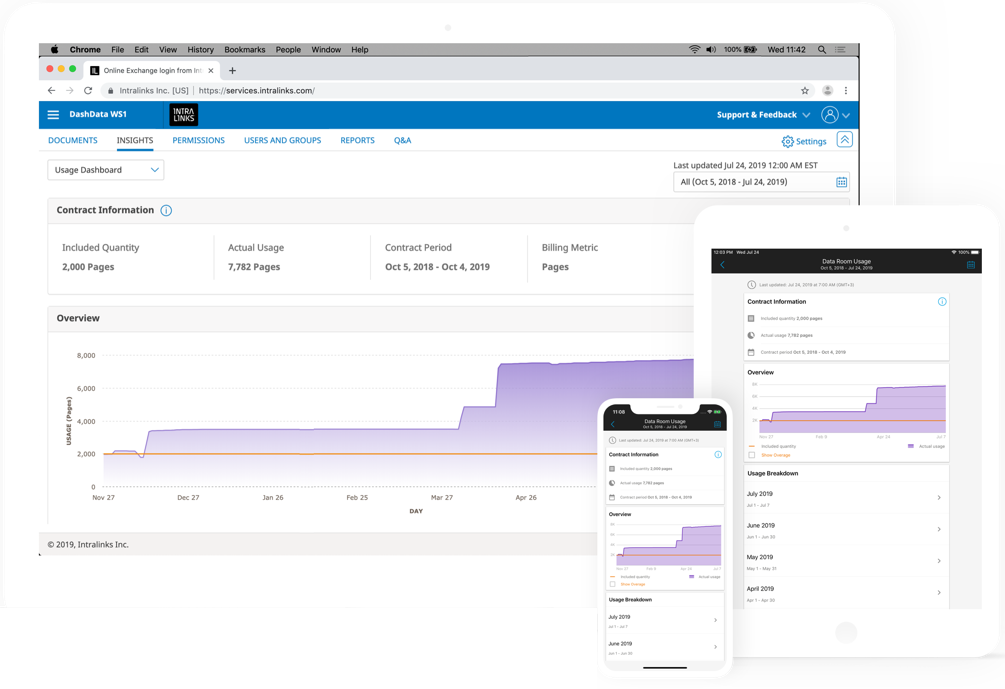Tap the Contract Information info icon on the tablet

942,301
